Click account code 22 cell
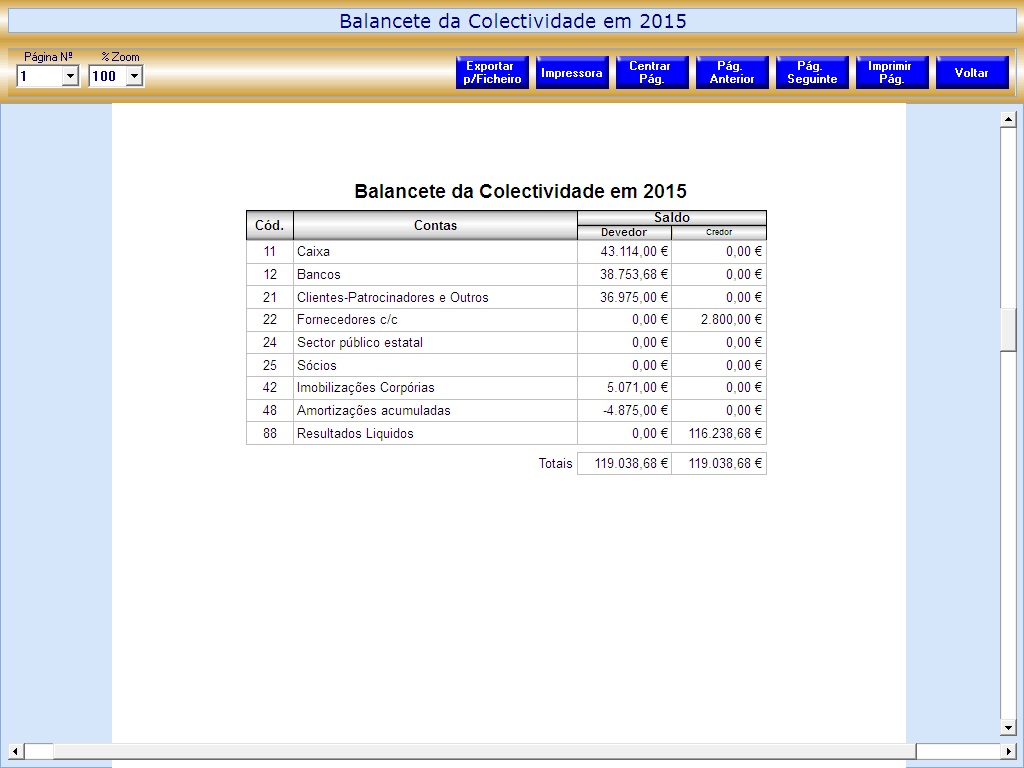The height and width of the screenshot is (768, 1024). point(270,319)
